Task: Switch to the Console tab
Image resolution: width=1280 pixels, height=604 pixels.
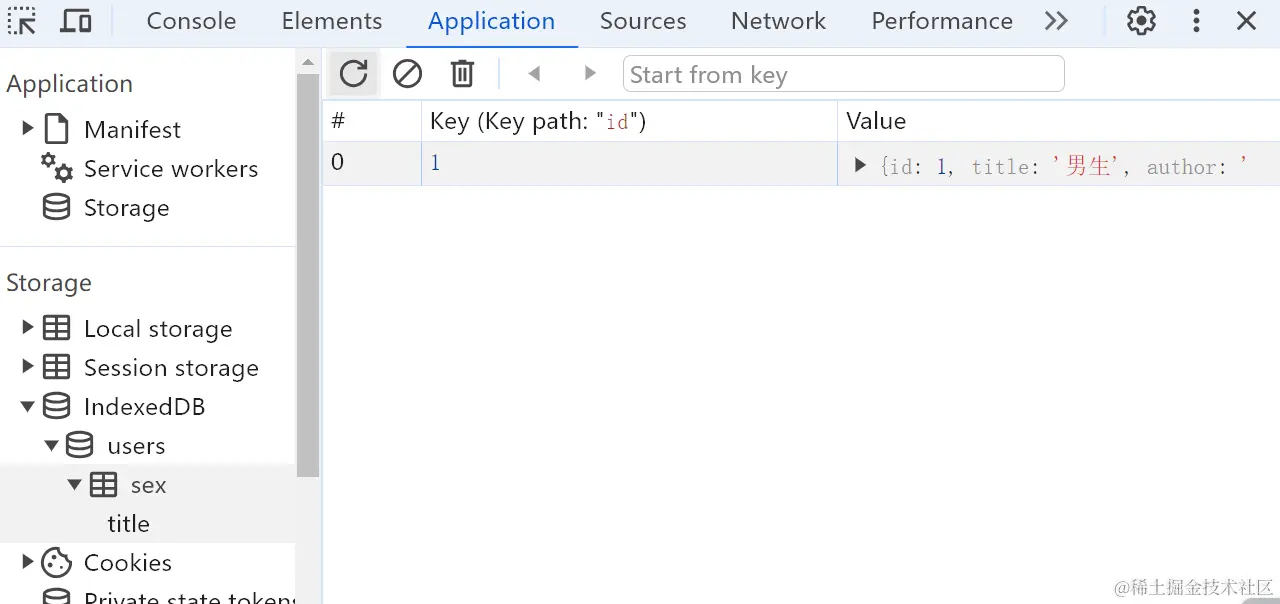Action: (191, 21)
